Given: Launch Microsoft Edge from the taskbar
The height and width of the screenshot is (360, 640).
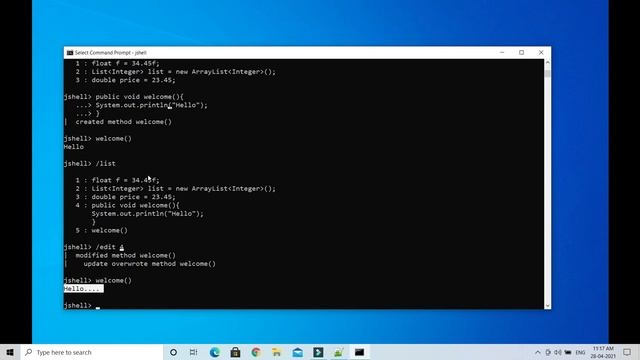Looking at the screenshot, I should point(215,352).
